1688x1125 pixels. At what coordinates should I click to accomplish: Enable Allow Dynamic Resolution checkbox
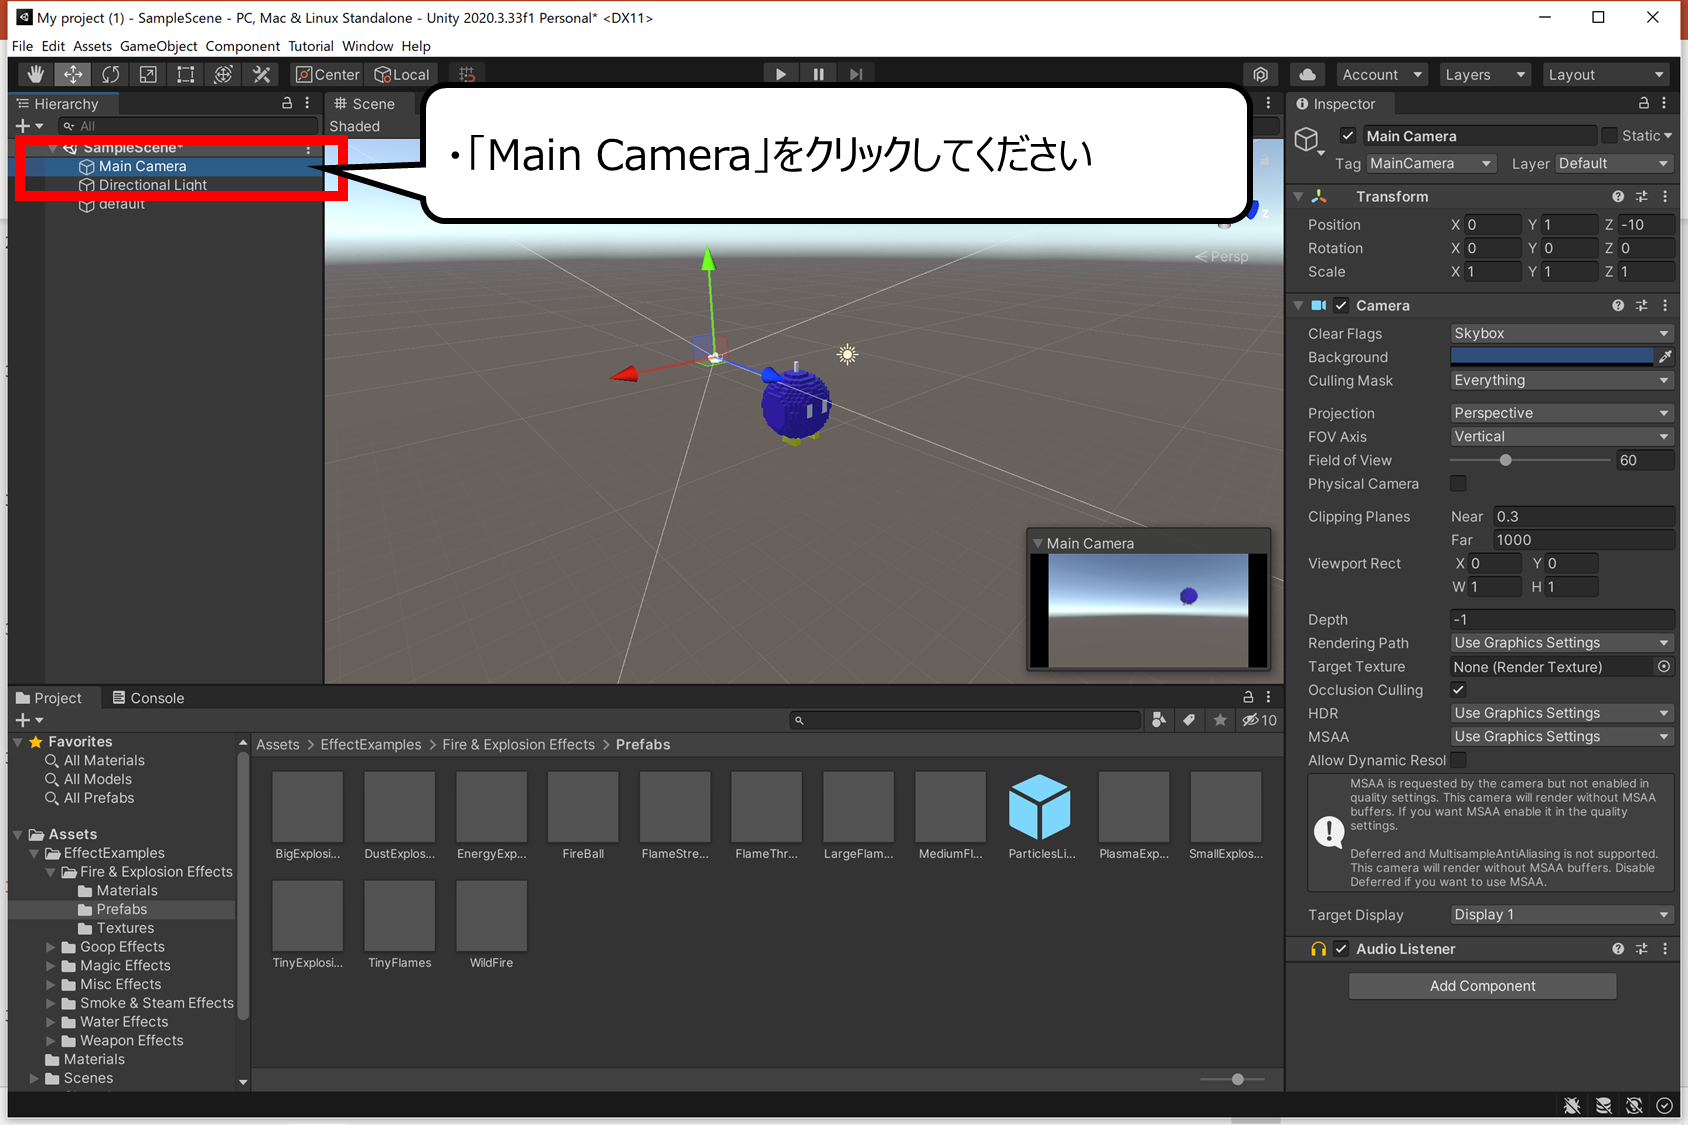point(1459,760)
